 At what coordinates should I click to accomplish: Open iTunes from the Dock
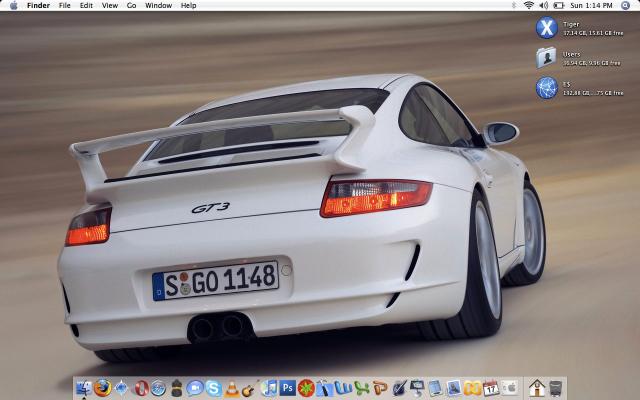[269, 388]
